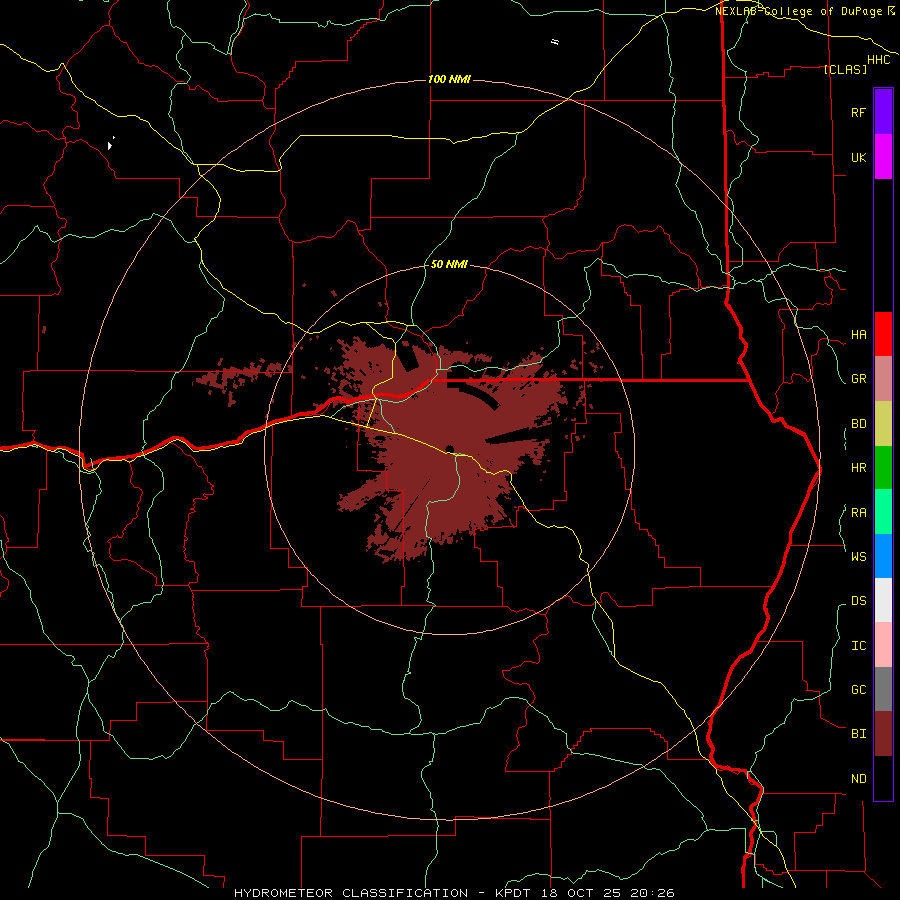
Task: Click the HR green legend swatch
Action: coord(883,468)
